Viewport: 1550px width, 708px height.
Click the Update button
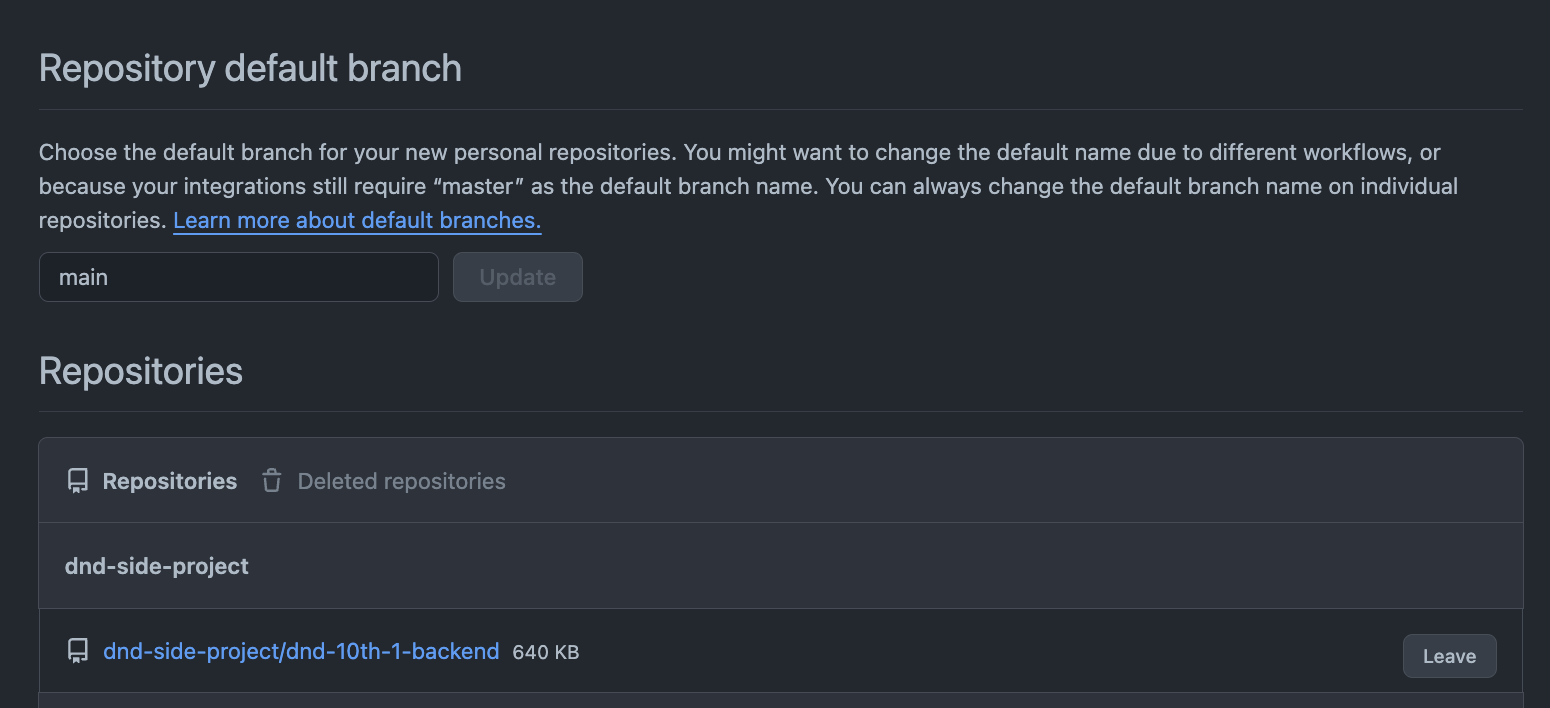[x=518, y=277]
